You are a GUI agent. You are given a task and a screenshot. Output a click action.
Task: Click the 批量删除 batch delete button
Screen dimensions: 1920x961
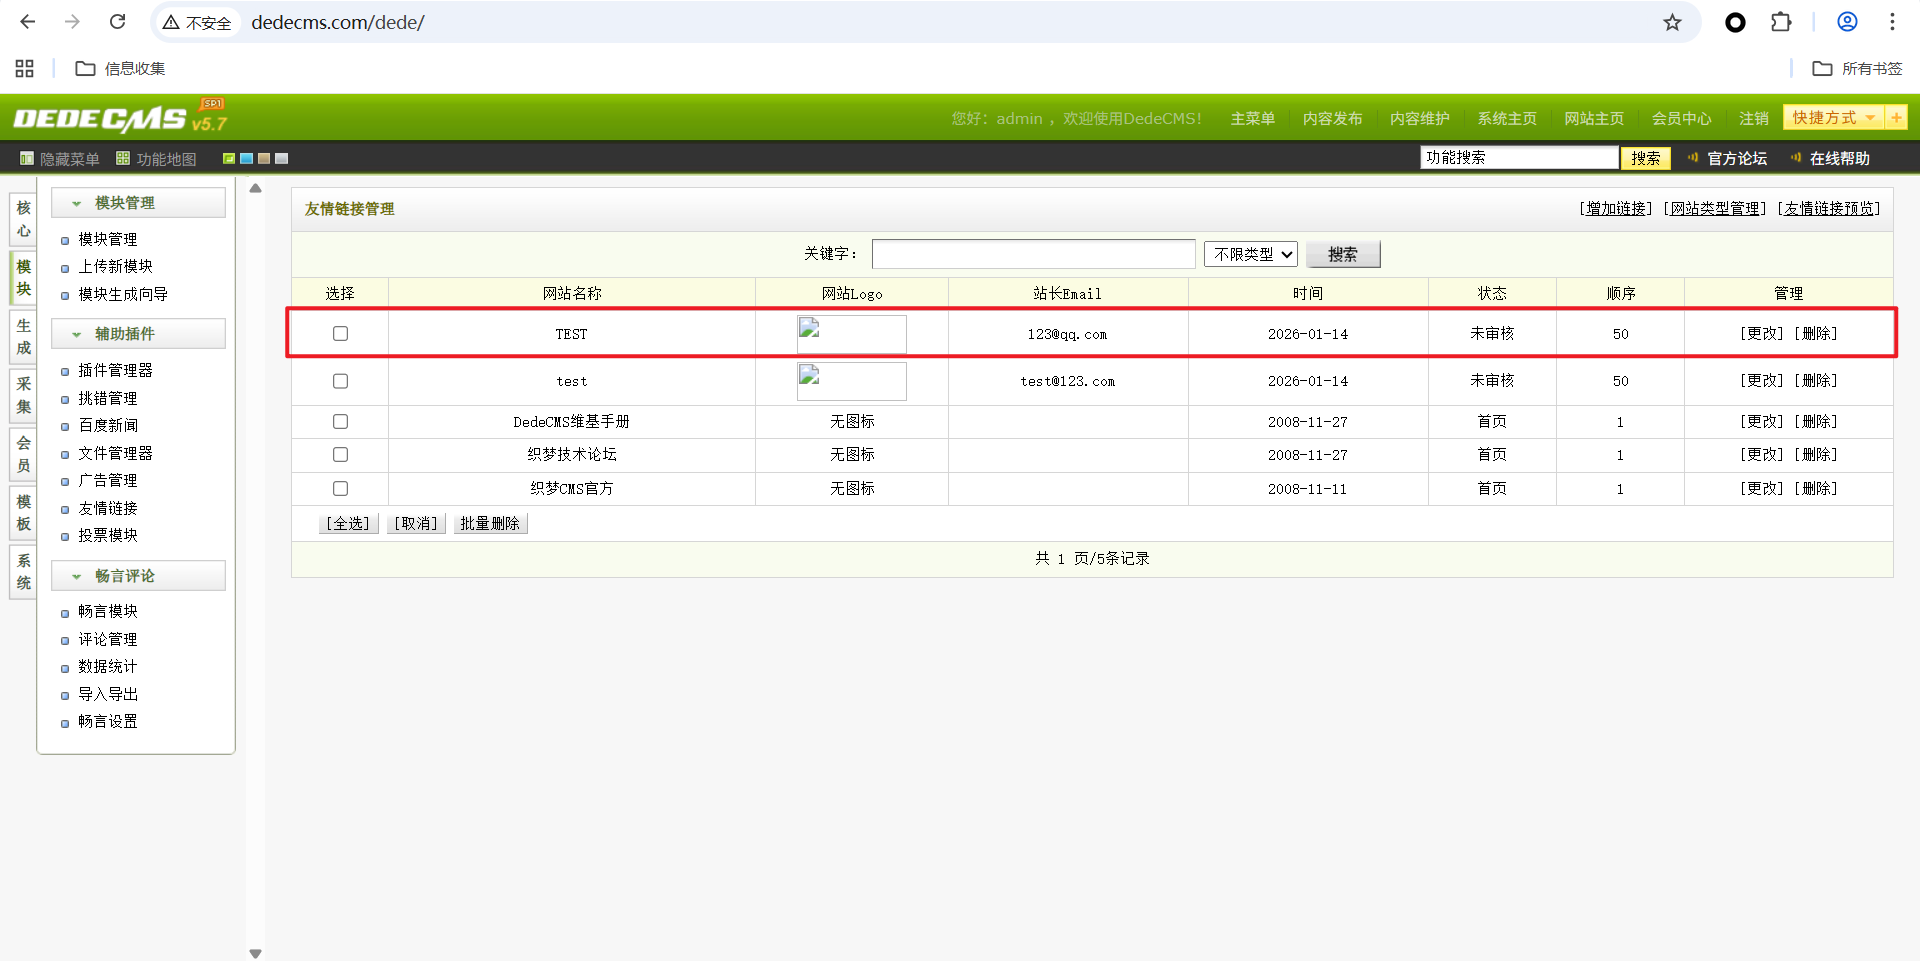click(490, 523)
